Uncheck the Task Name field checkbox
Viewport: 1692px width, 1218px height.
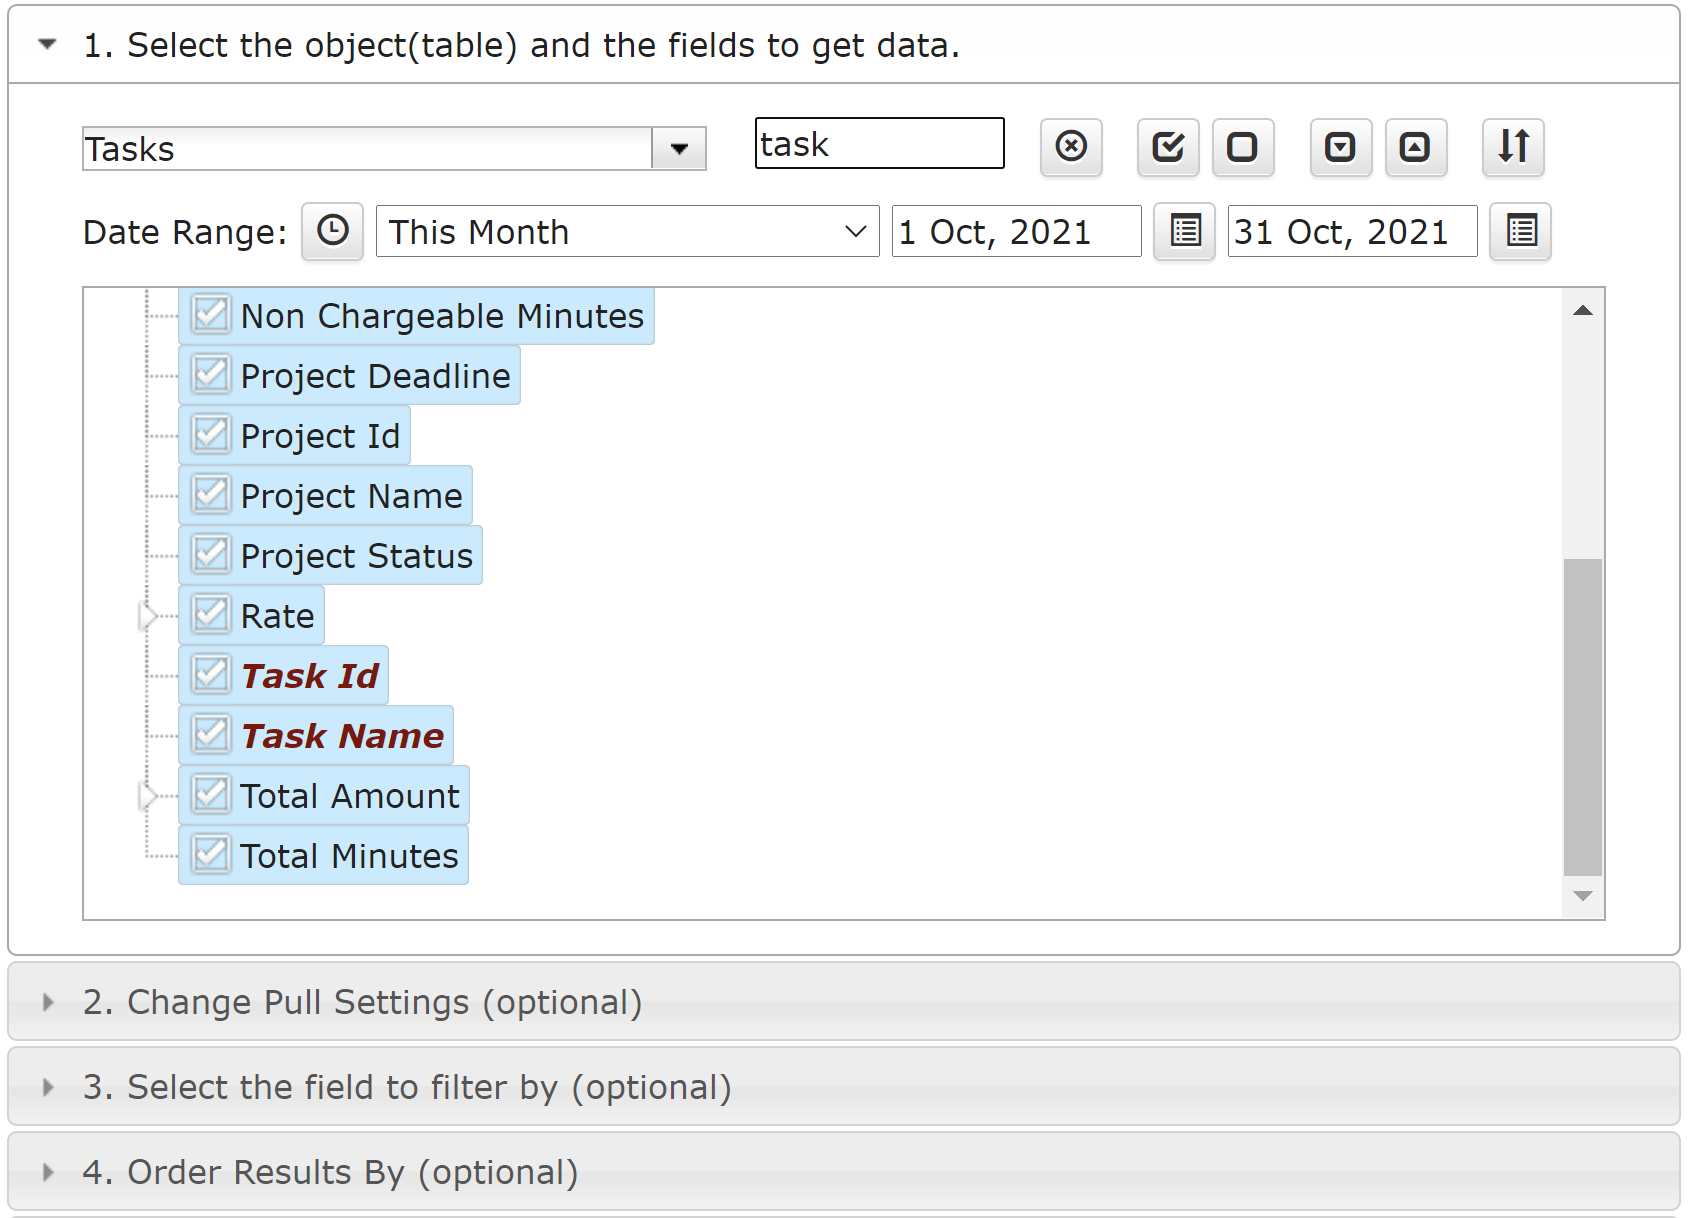(x=211, y=735)
